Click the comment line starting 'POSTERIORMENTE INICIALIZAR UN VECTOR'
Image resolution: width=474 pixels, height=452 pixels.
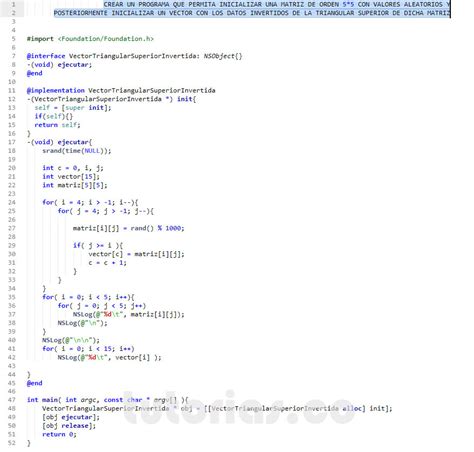252,13
